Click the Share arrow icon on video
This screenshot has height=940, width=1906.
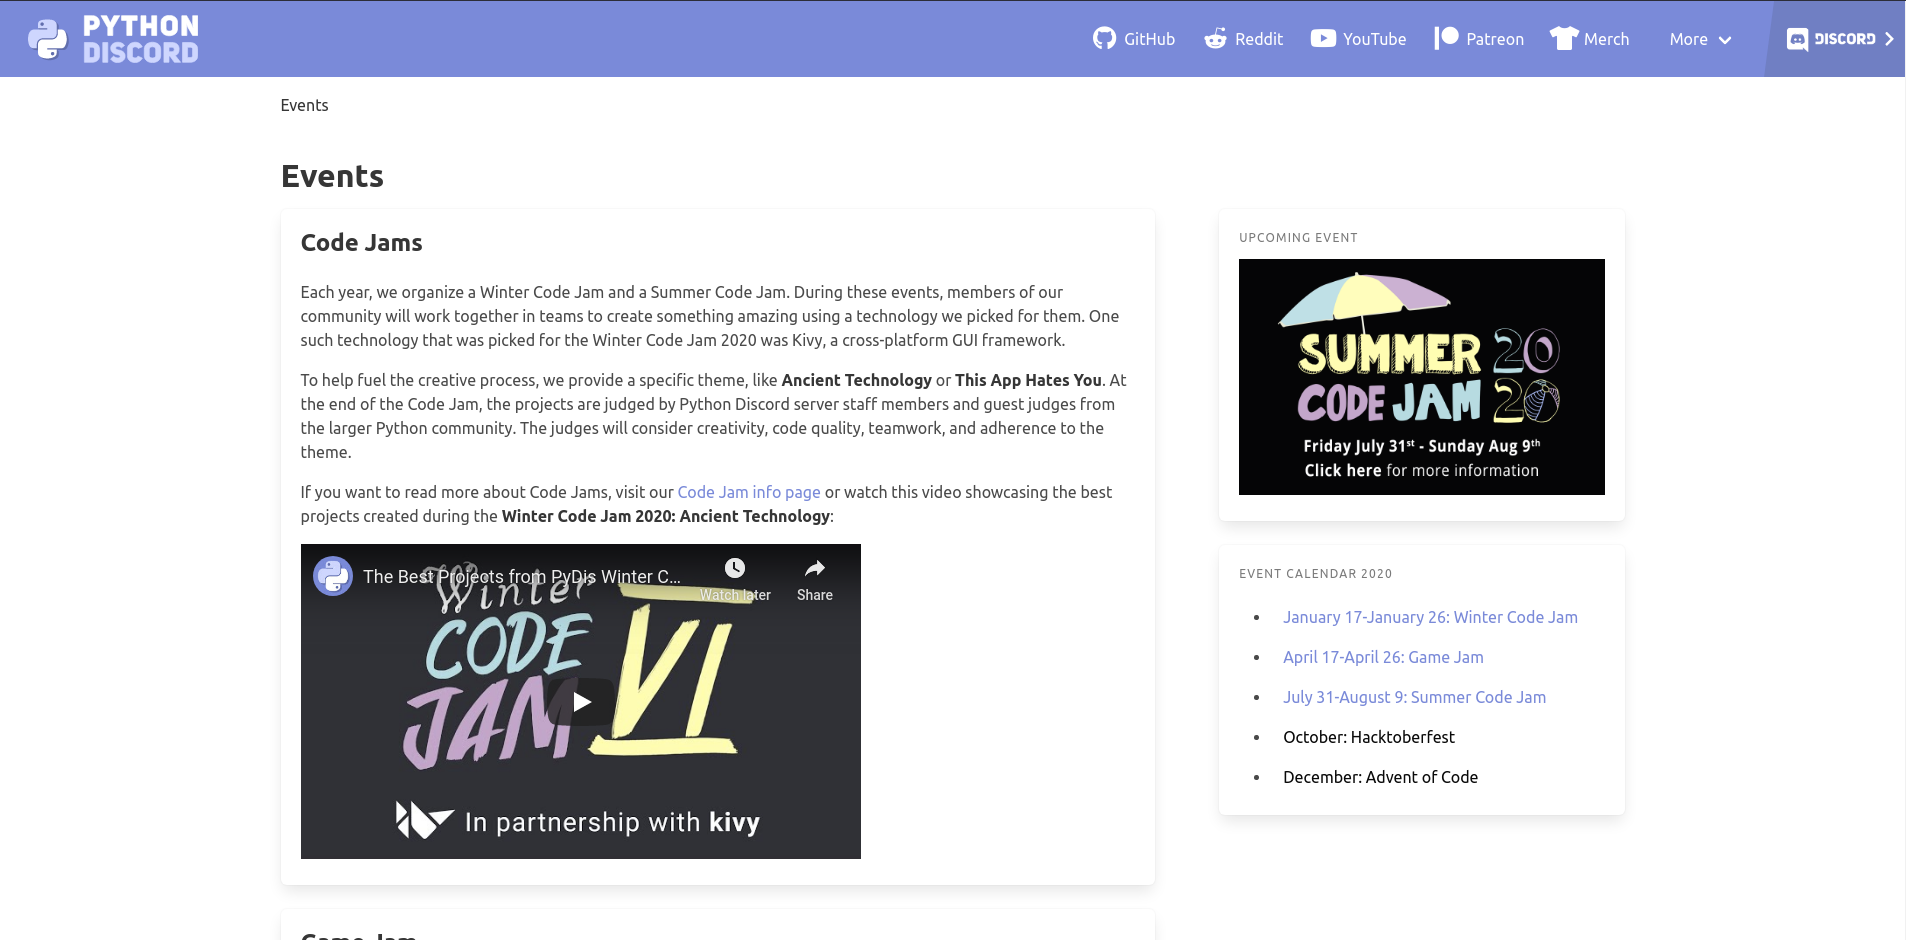[x=815, y=568]
